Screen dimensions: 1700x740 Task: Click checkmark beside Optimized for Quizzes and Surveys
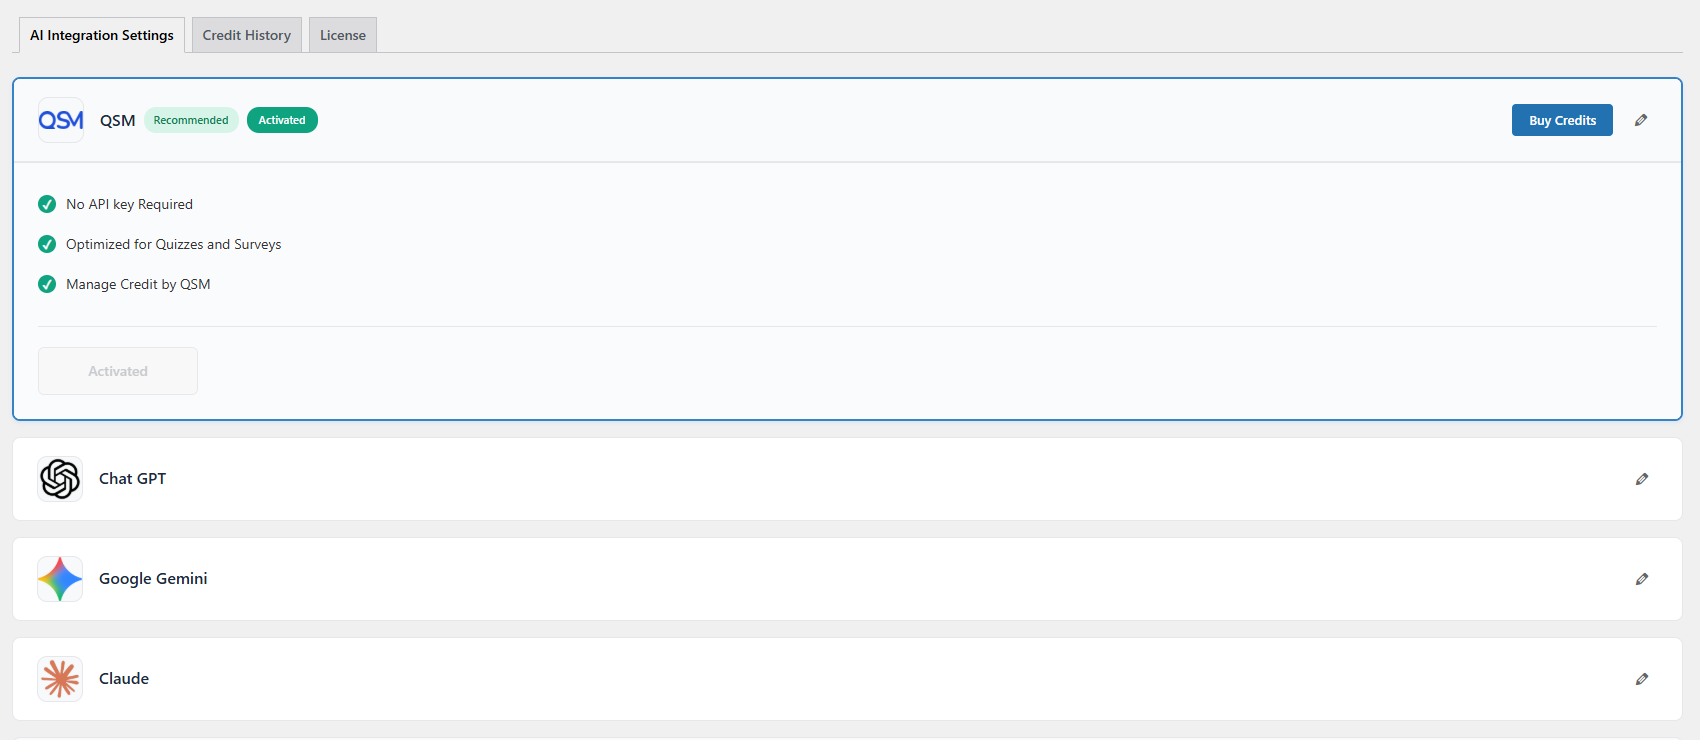click(x=47, y=244)
